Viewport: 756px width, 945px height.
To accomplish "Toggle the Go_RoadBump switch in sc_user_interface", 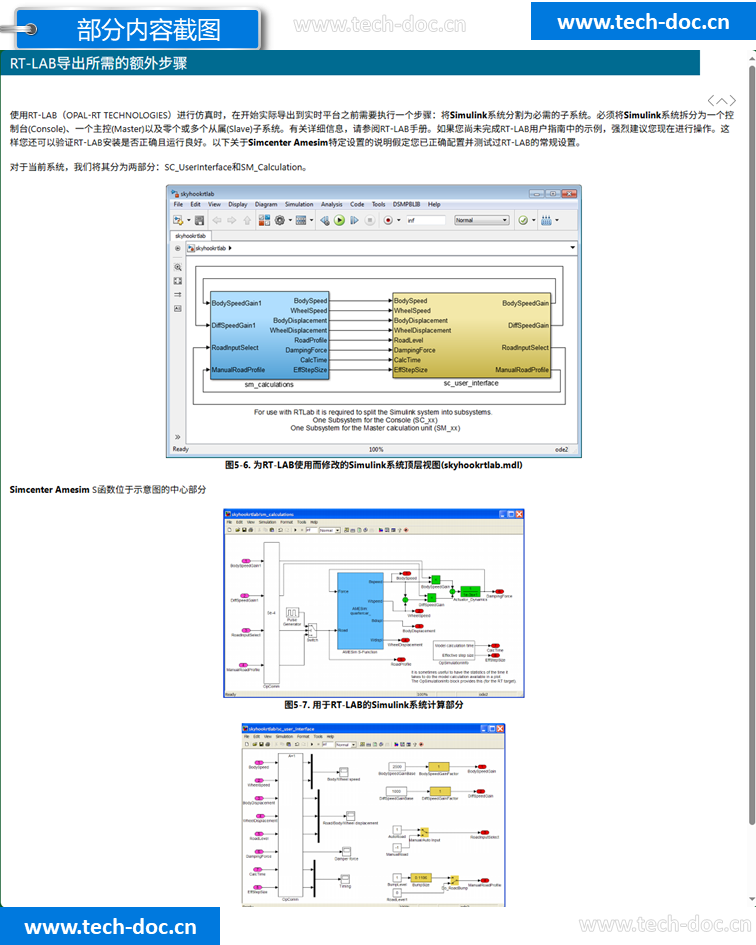I will click(454, 881).
